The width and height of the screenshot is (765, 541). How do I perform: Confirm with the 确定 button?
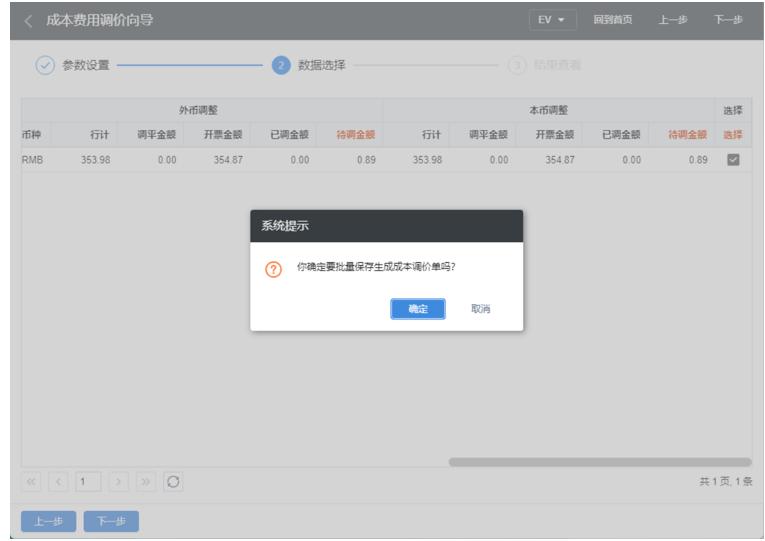point(418,309)
